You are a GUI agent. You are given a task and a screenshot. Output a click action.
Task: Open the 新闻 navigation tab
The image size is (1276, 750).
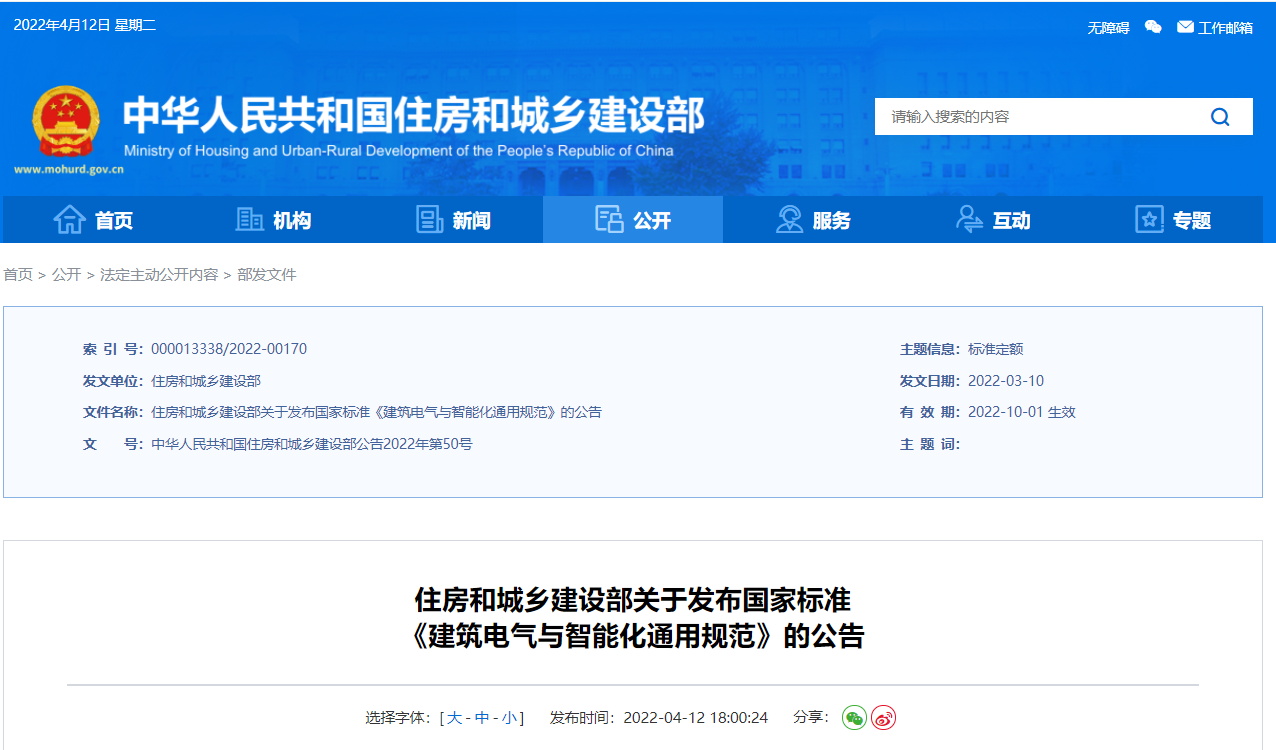pyautogui.click(x=452, y=220)
